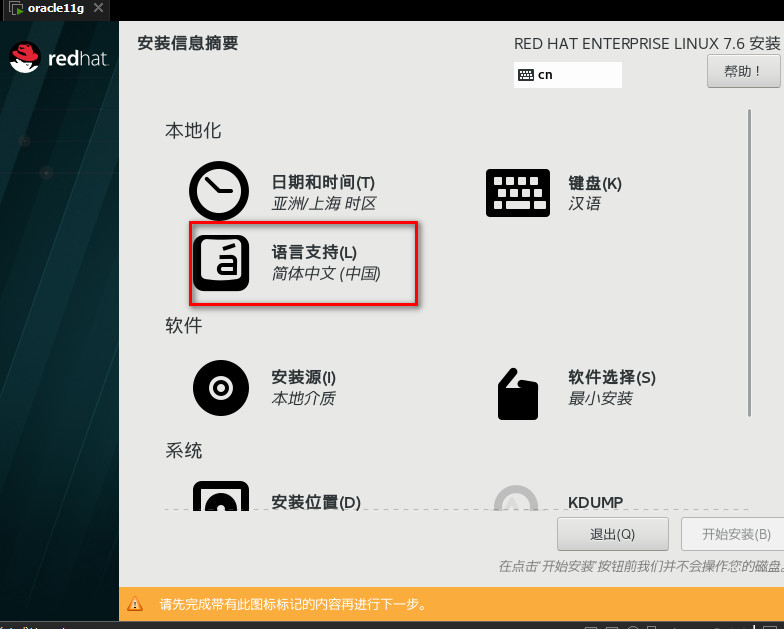Open 软件选择(S) 最小安装 entry
The width and height of the screenshot is (784, 629).
612,388
